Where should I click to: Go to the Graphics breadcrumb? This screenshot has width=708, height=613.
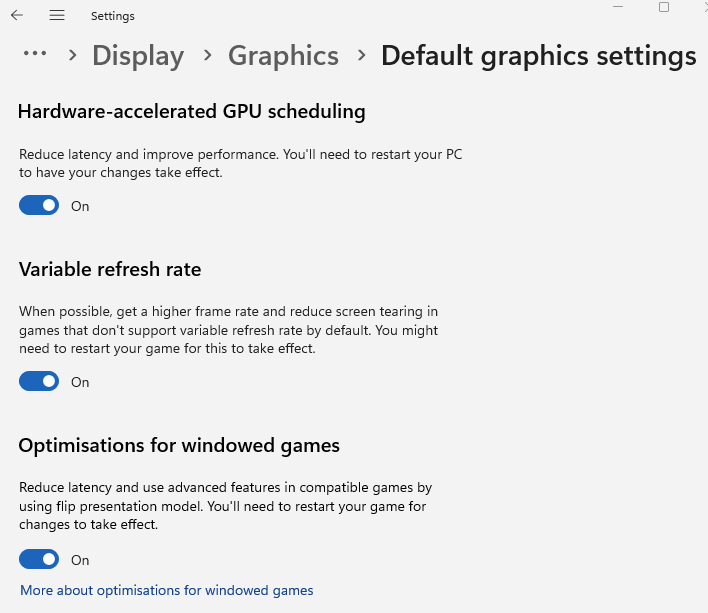tap(284, 56)
